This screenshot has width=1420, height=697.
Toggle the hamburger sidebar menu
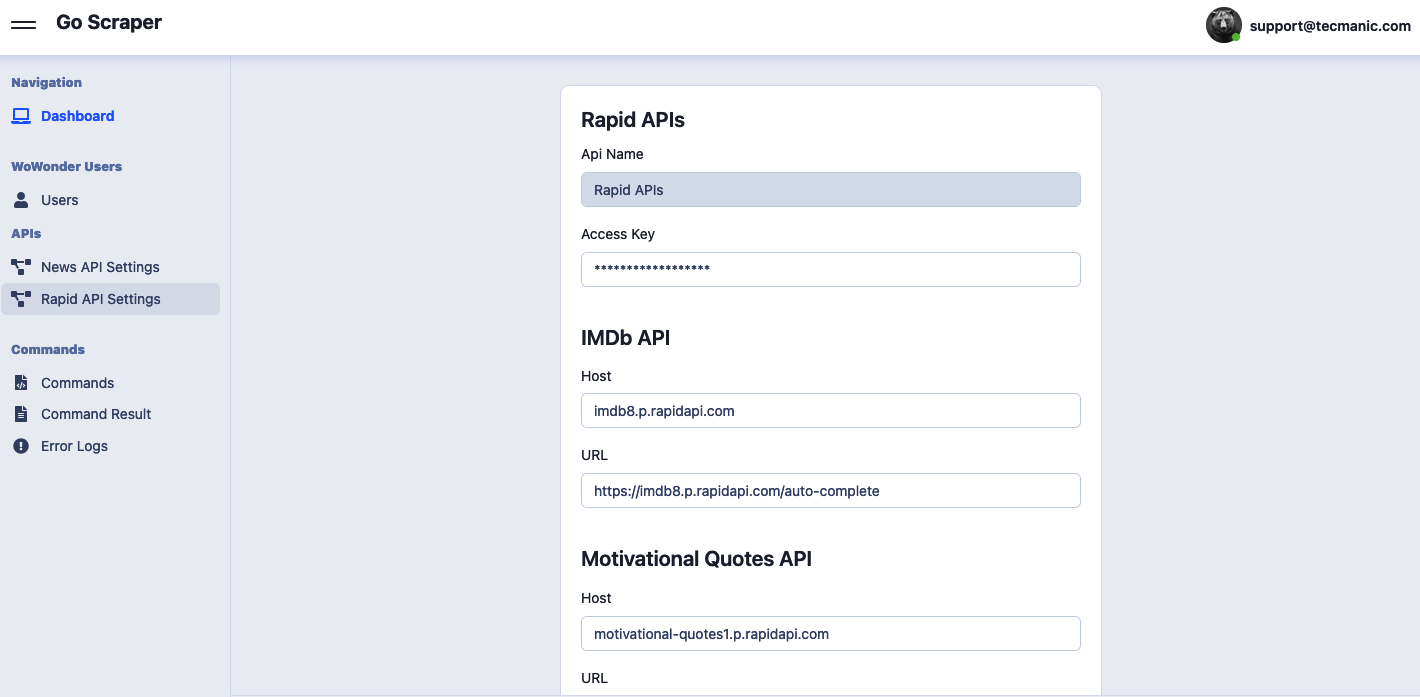23,24
